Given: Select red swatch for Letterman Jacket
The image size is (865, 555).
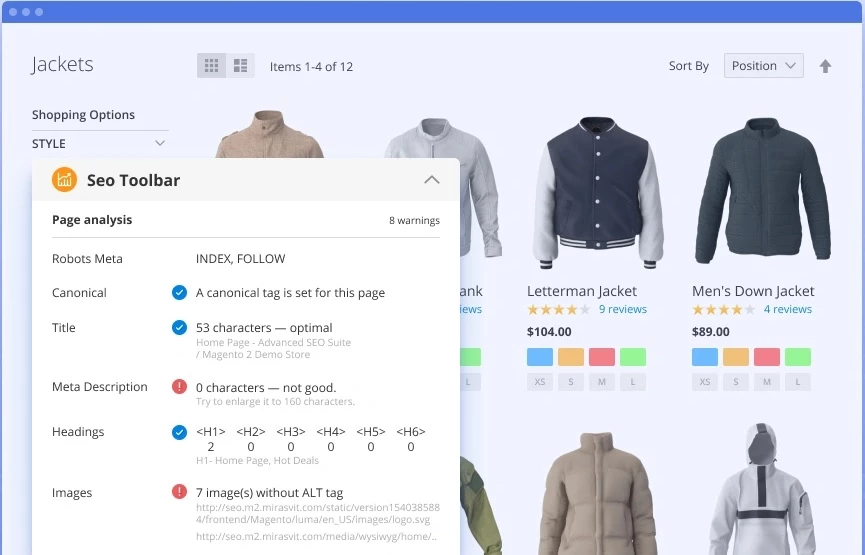Looking at the screenshot, I should click(602, 357).
